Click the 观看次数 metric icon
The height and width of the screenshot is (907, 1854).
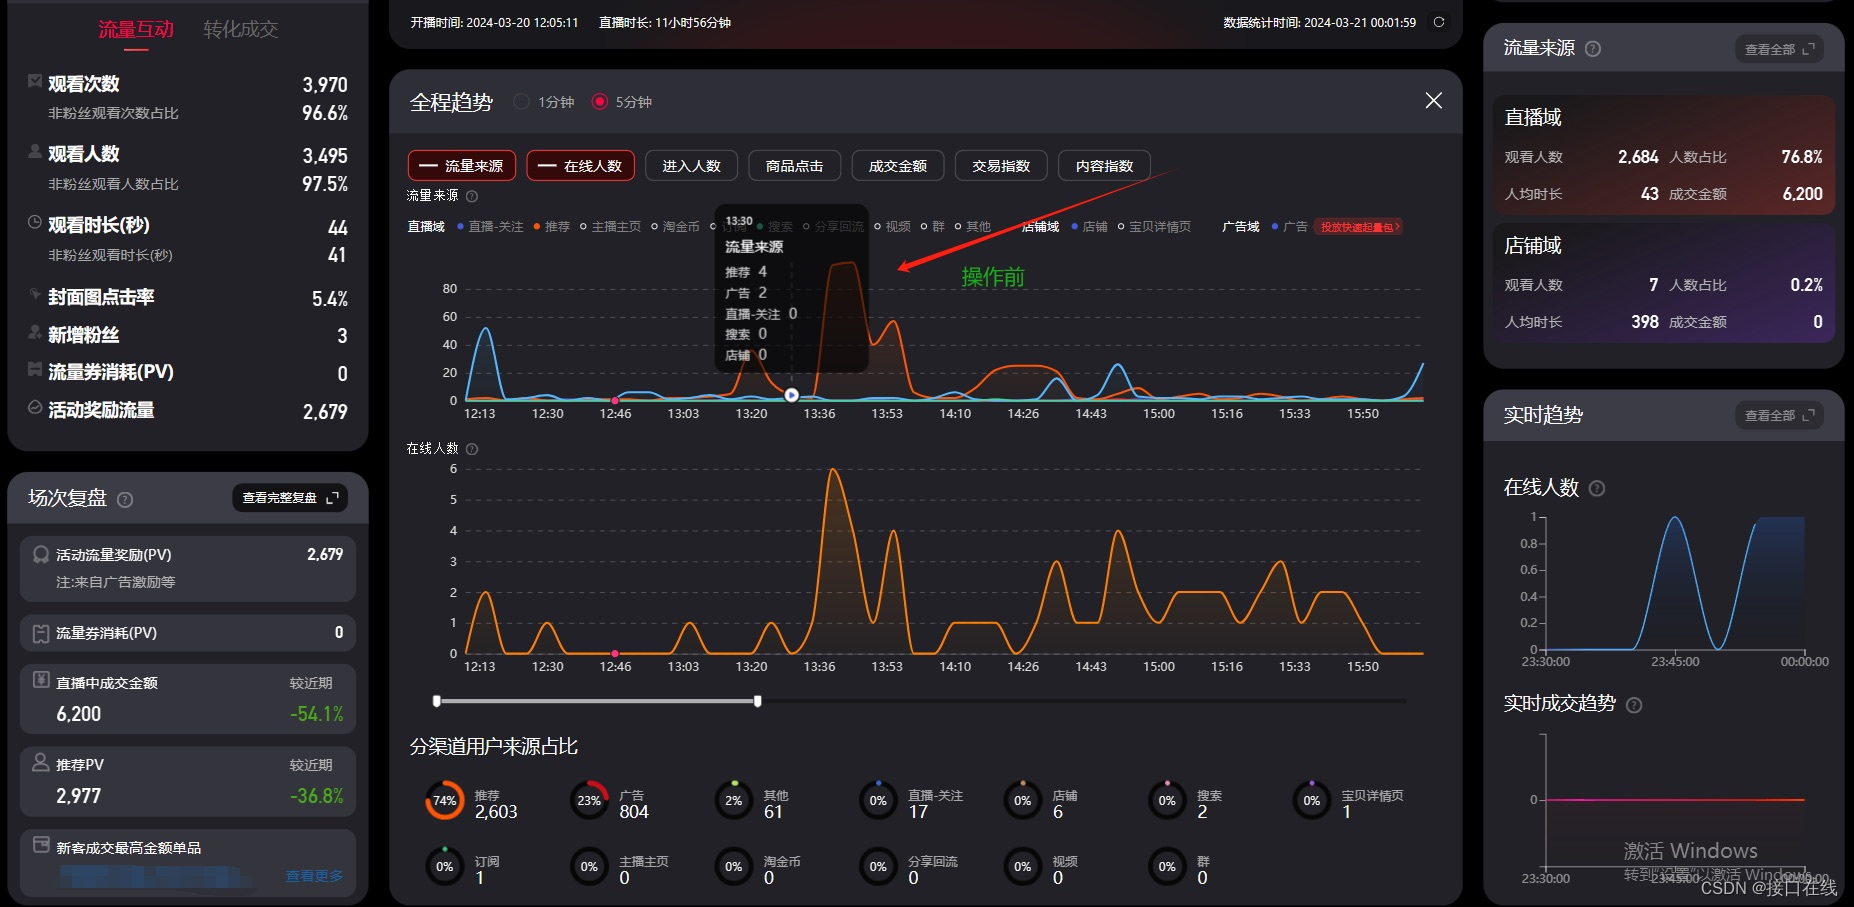35,81
